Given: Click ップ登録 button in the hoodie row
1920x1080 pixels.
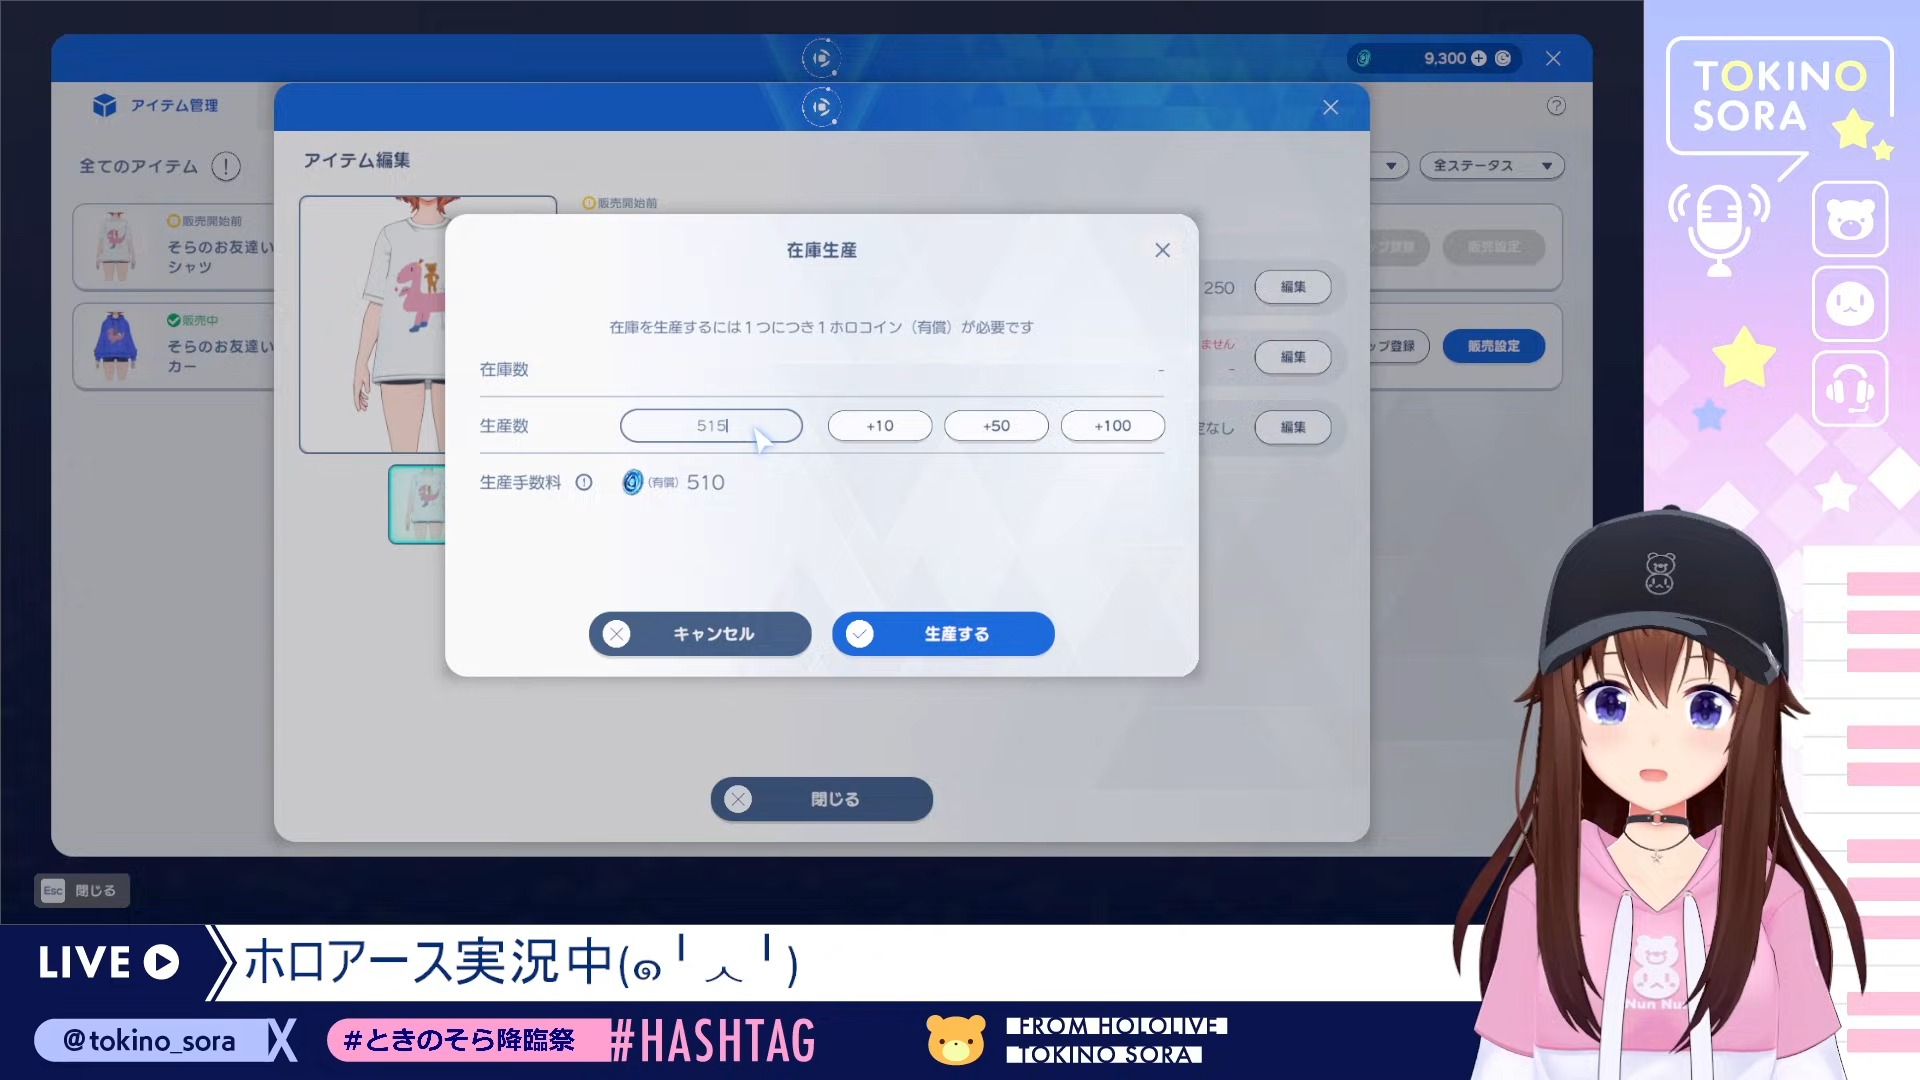Looking at the screenshot, I should (1399, 346).
